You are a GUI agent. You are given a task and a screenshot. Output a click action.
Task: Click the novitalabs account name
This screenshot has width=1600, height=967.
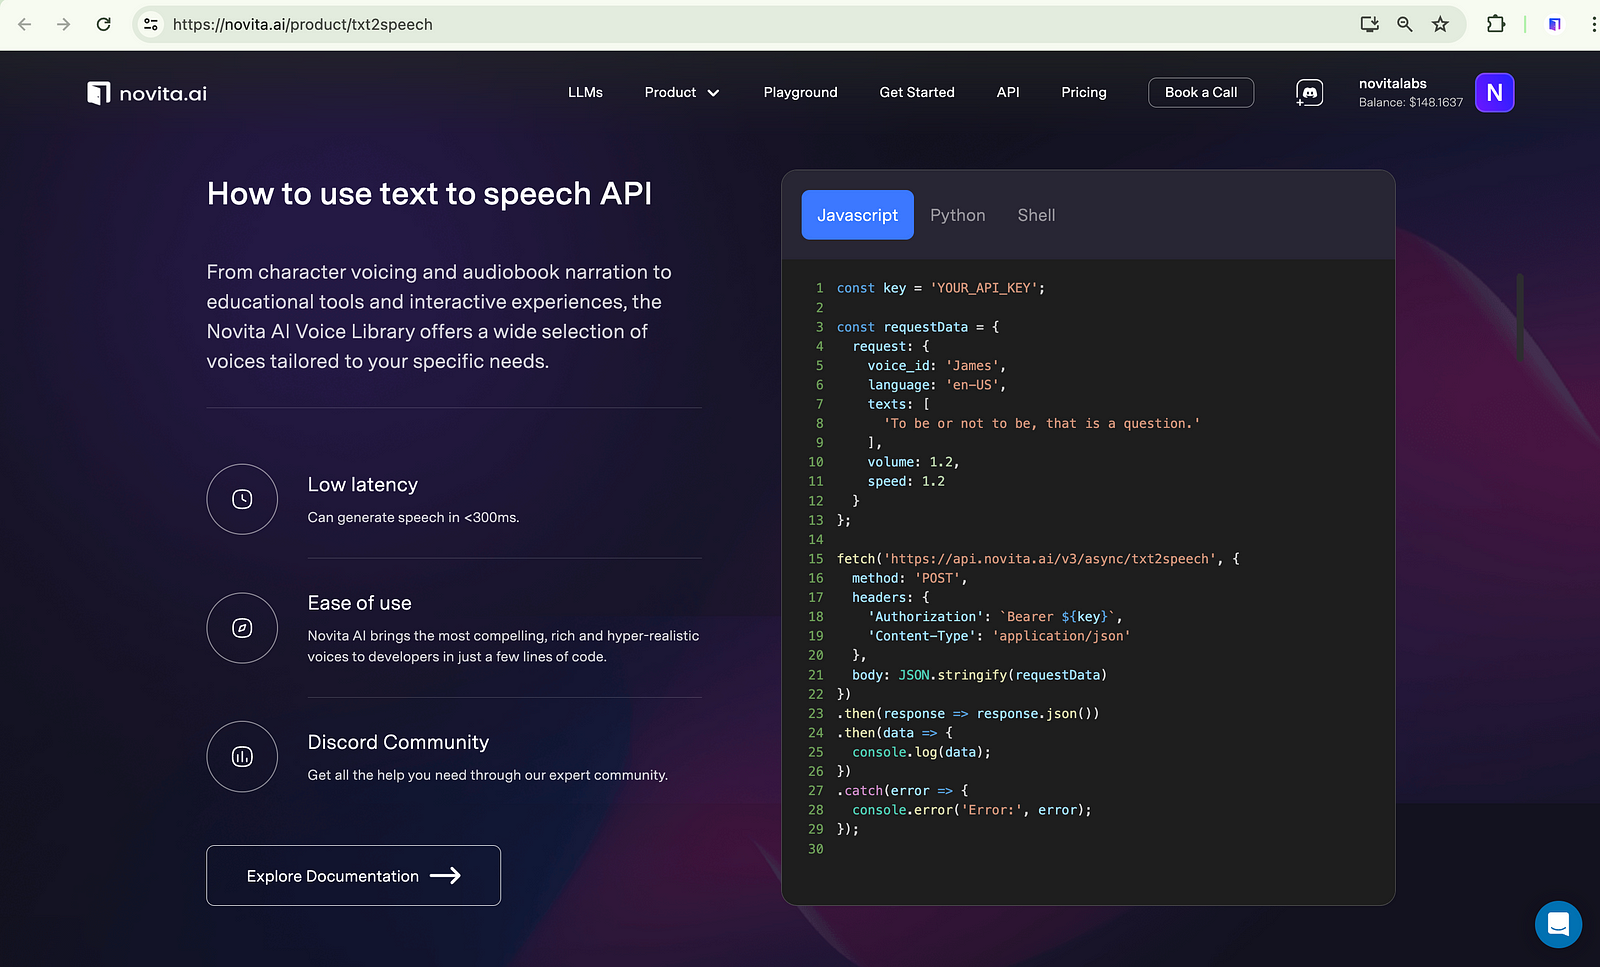[x=1392, y=83]
